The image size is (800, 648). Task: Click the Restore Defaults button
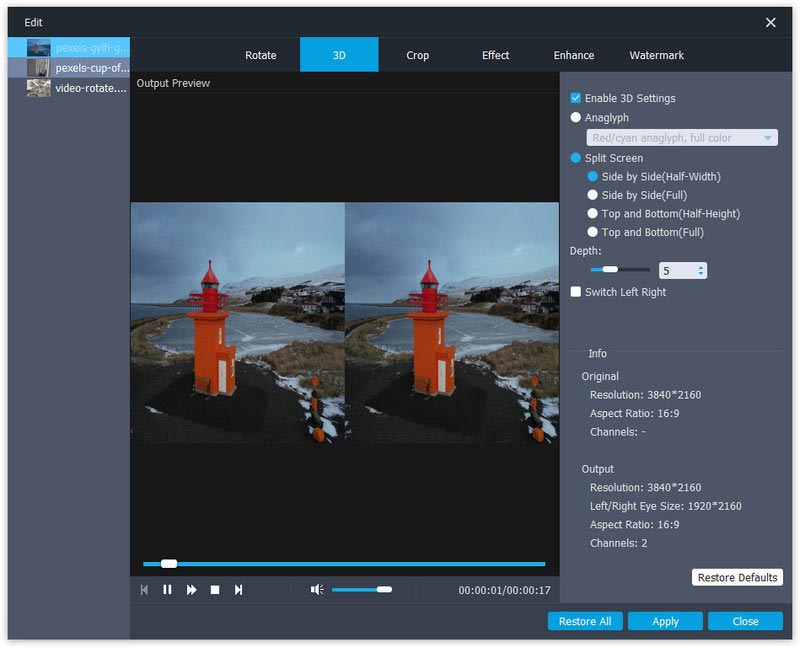pos(737,578)
